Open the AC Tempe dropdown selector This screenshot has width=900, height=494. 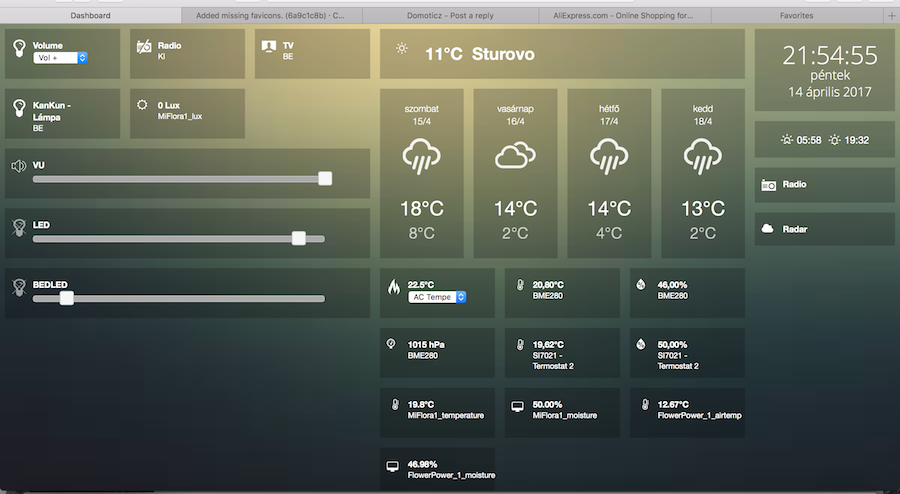438,297
